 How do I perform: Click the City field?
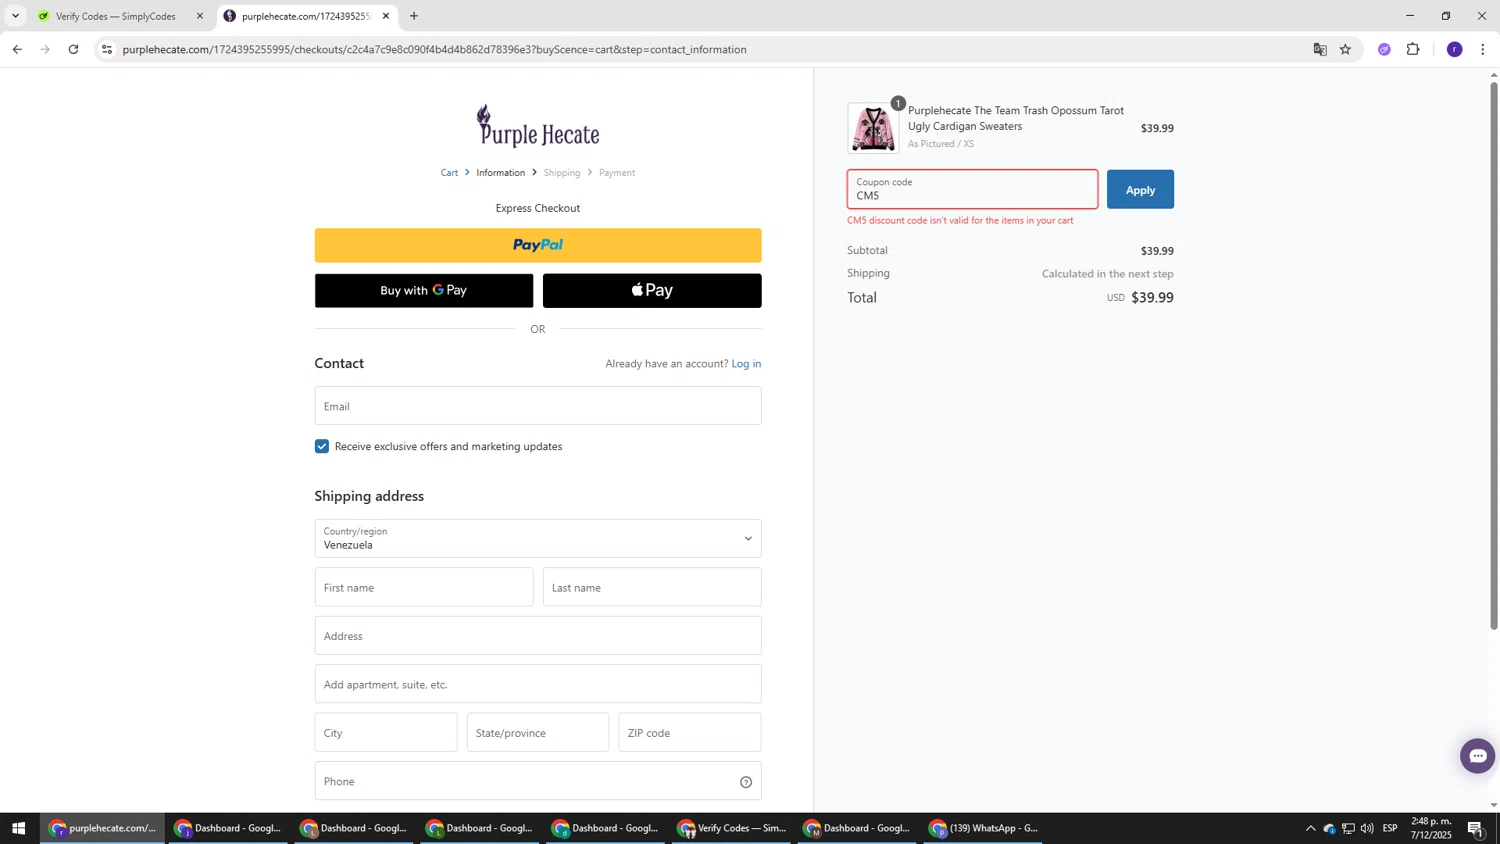(386, 733)
